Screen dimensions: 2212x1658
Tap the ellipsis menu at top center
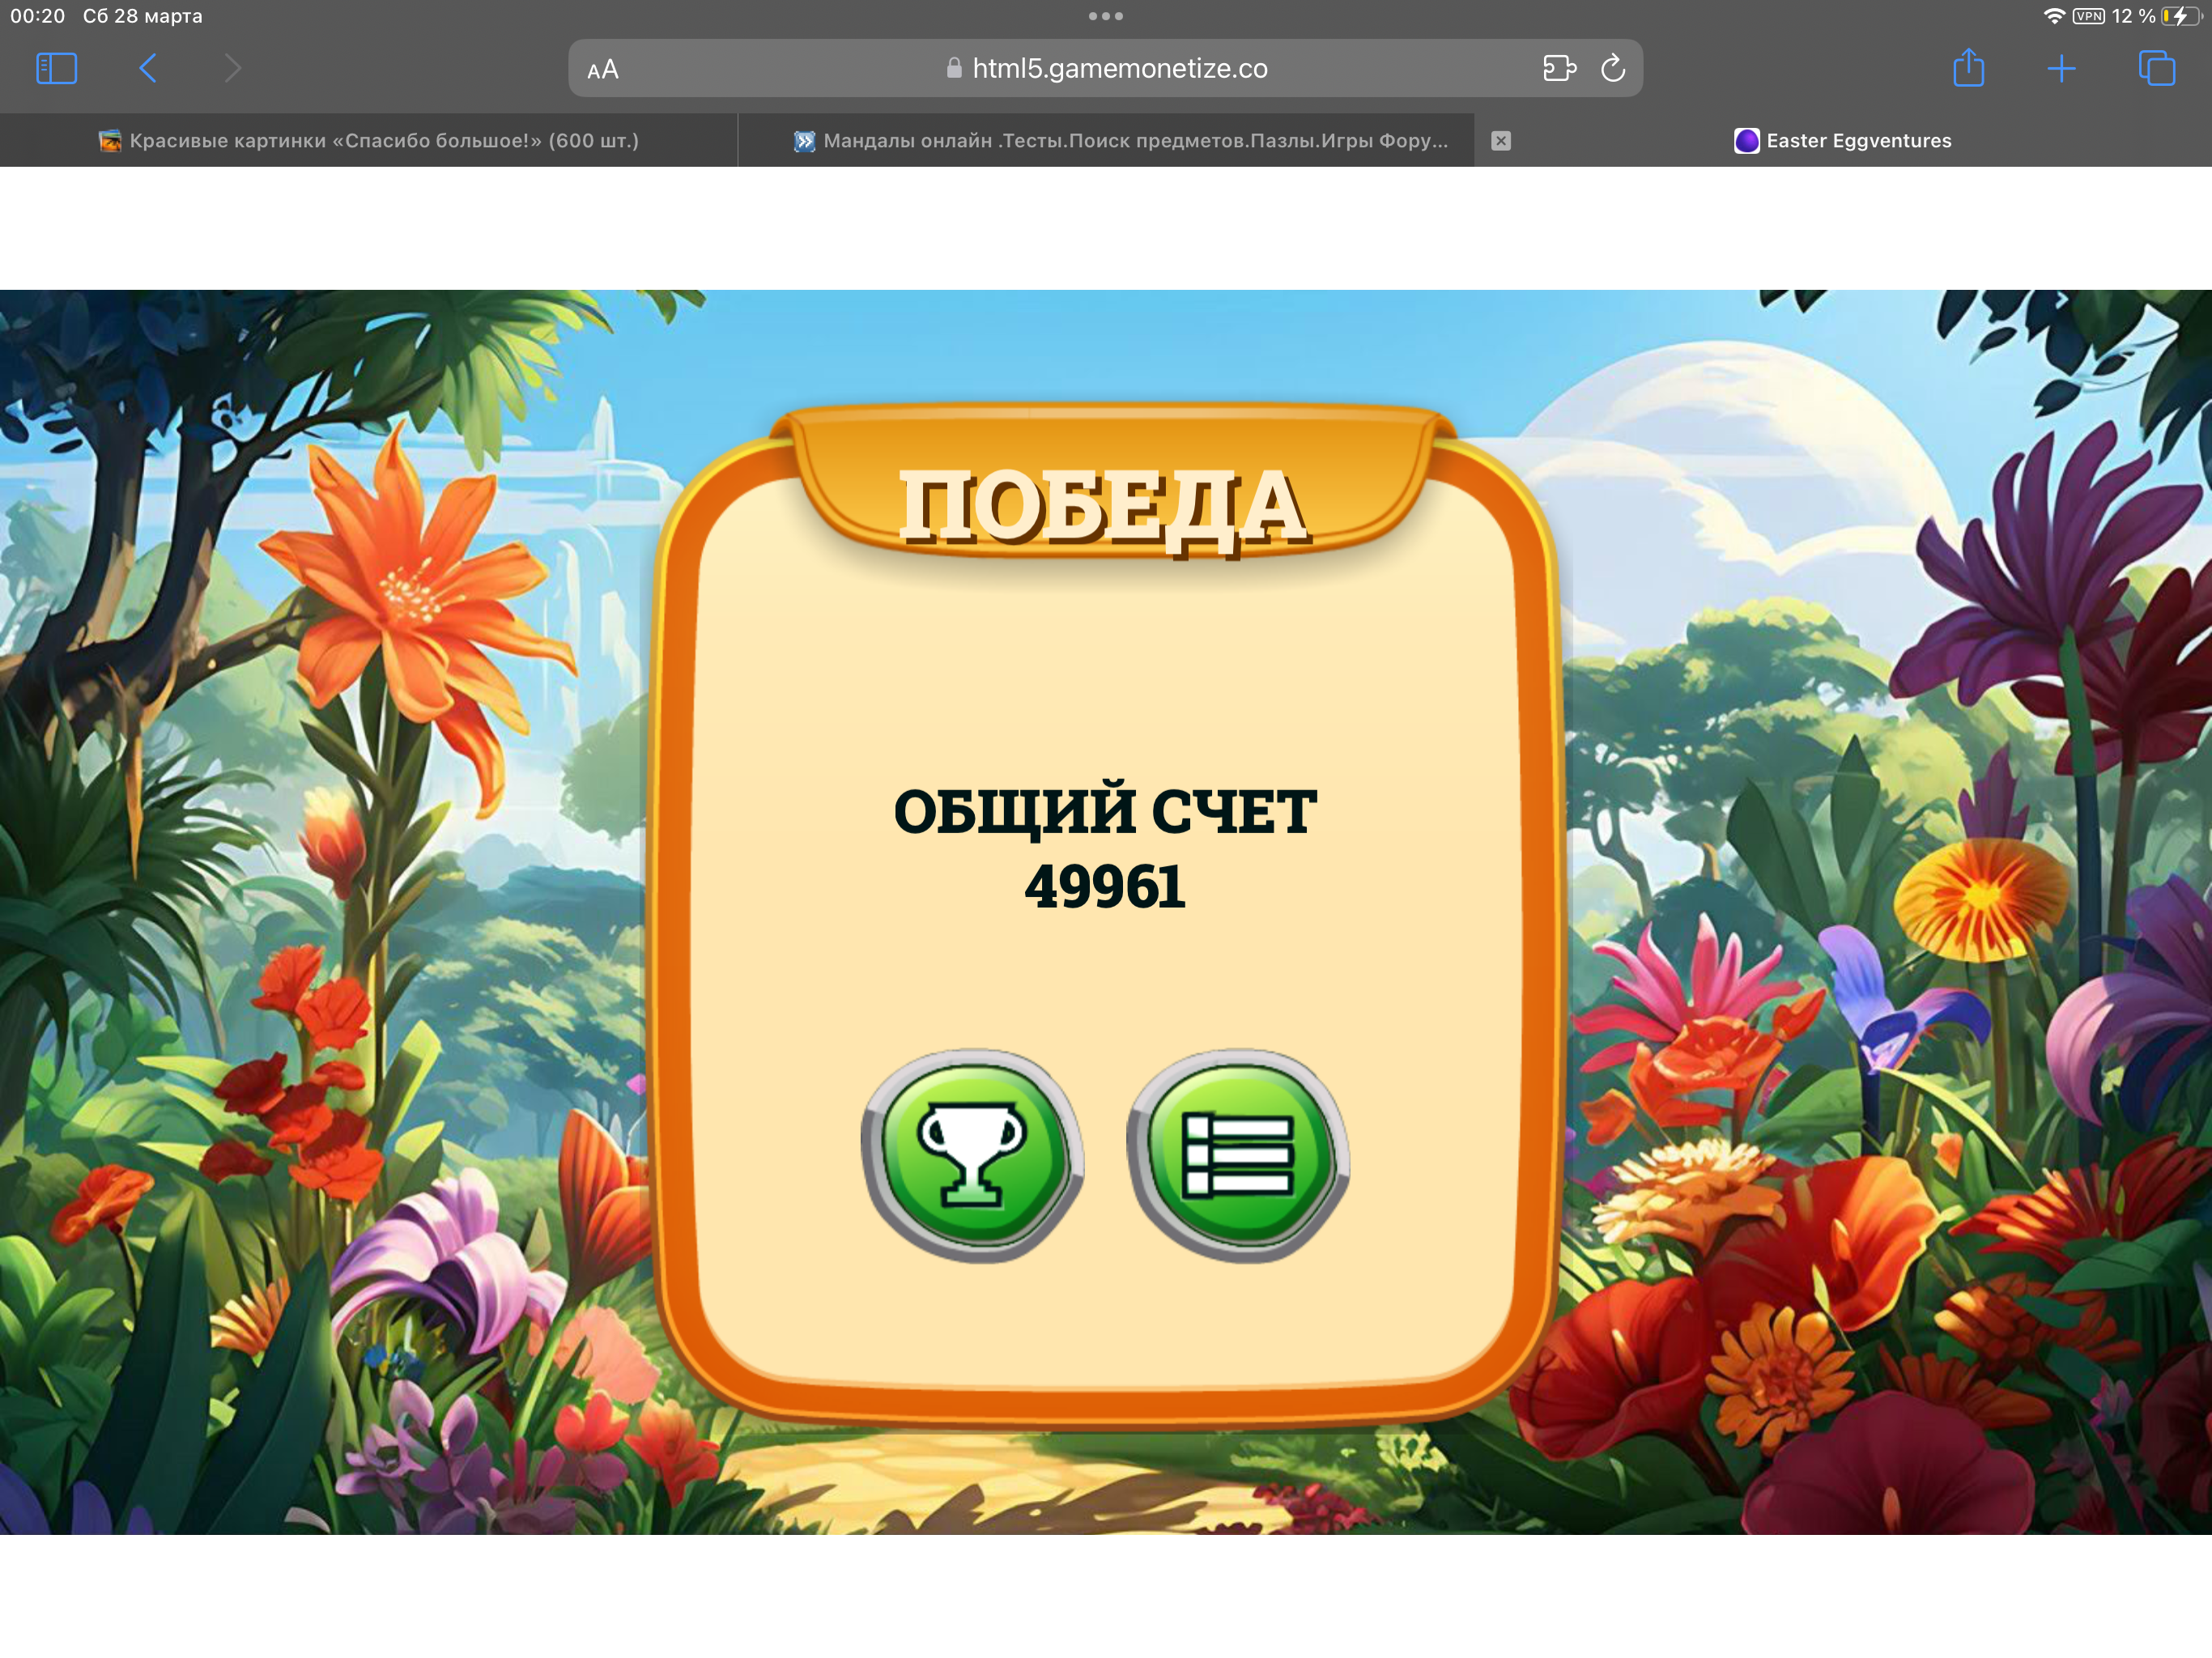[1106, 15]
